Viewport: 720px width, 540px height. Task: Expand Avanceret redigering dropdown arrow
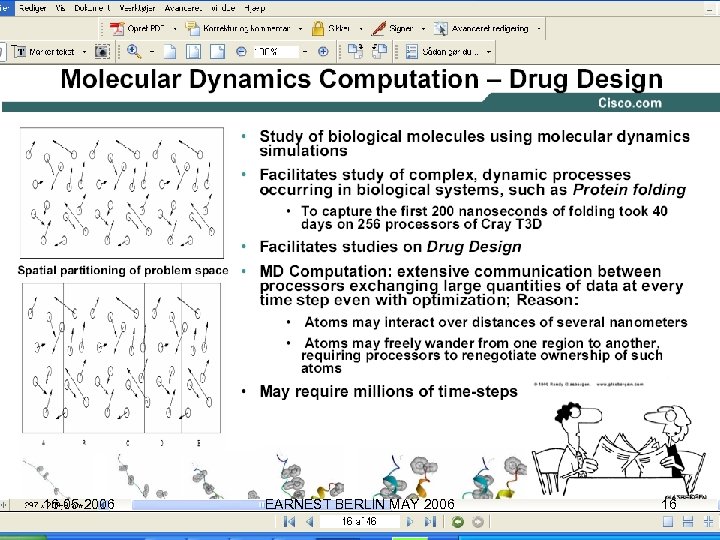[539, 28]
